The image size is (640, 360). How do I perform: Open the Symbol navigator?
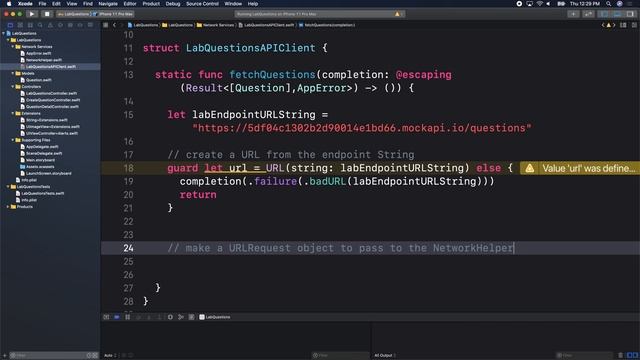tap(30, 25)
